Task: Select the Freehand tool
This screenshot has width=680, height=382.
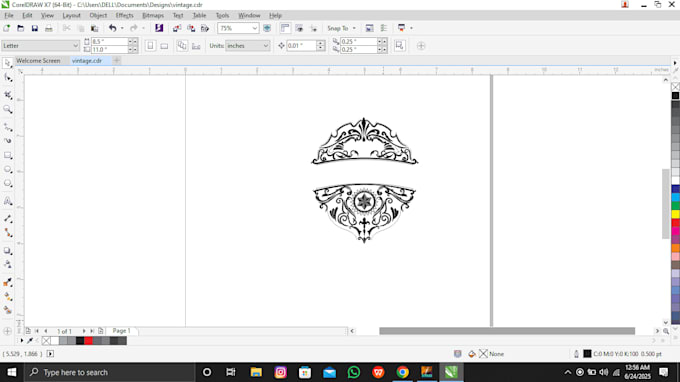Action: 7,127
